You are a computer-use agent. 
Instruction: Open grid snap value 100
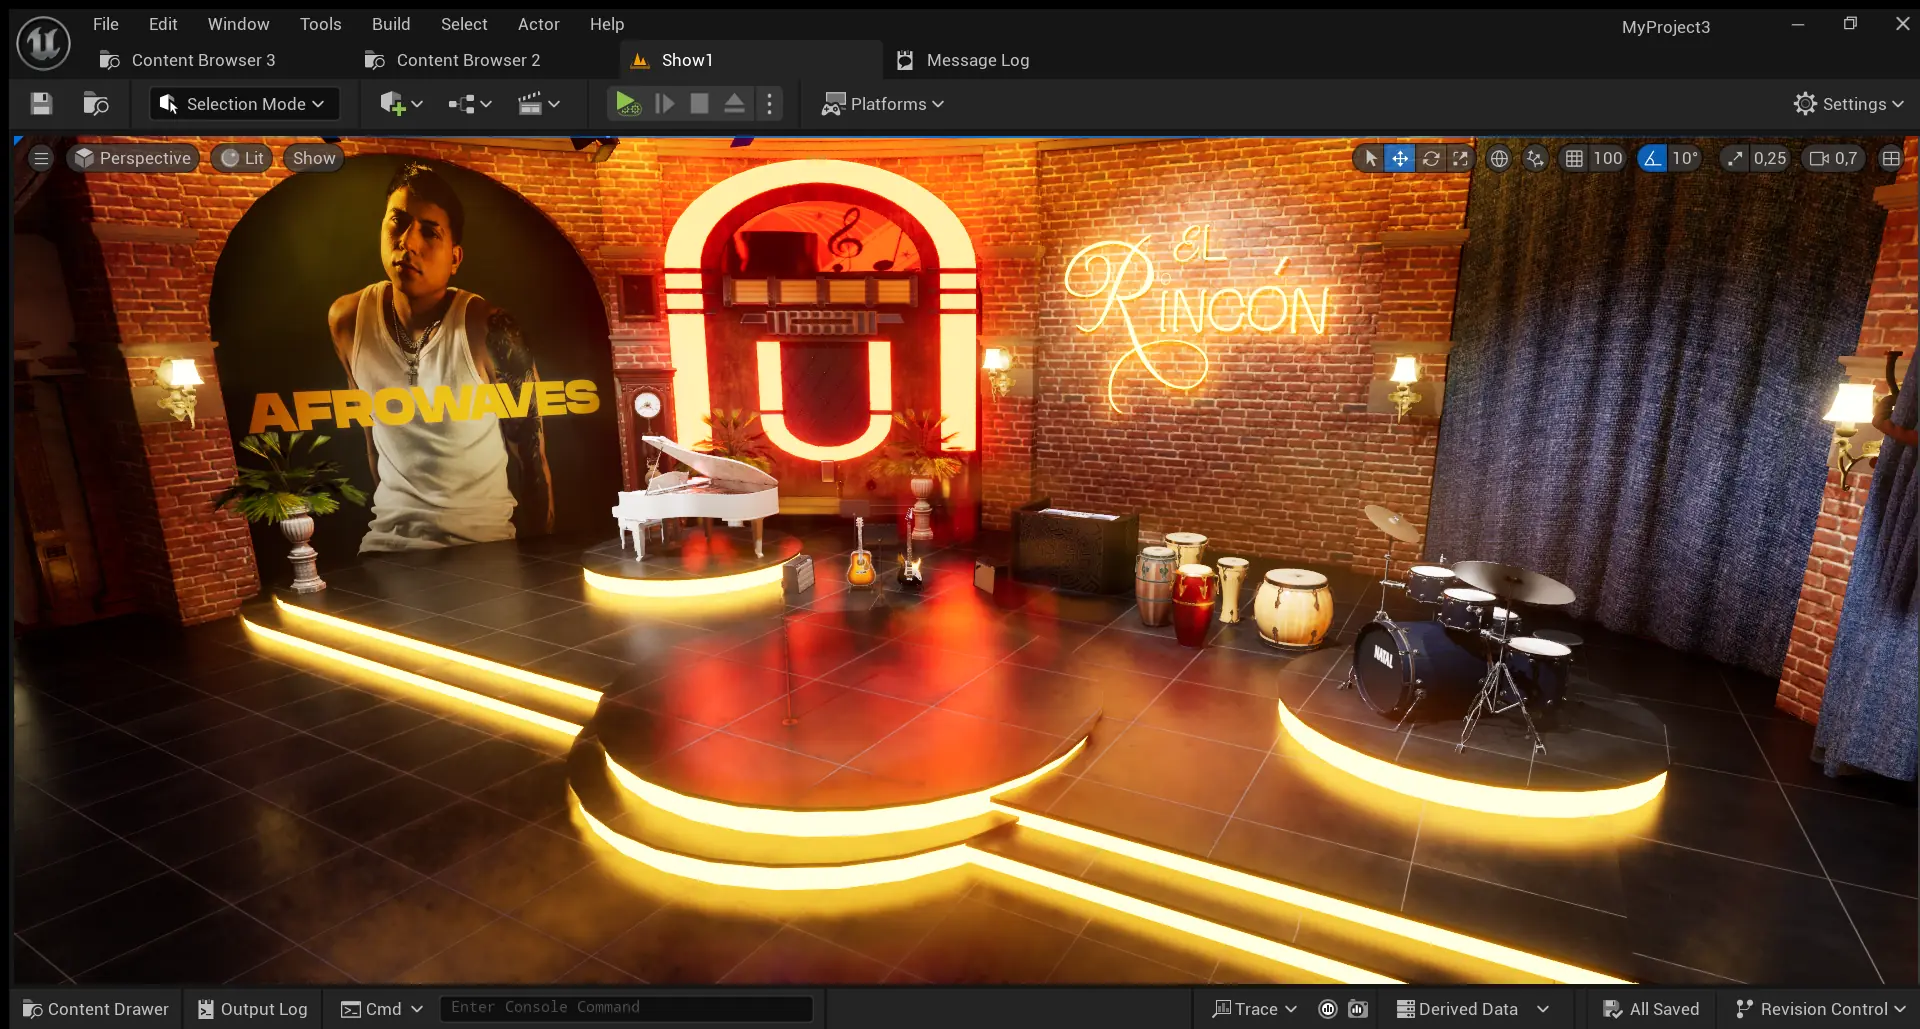pos(1608,158)
